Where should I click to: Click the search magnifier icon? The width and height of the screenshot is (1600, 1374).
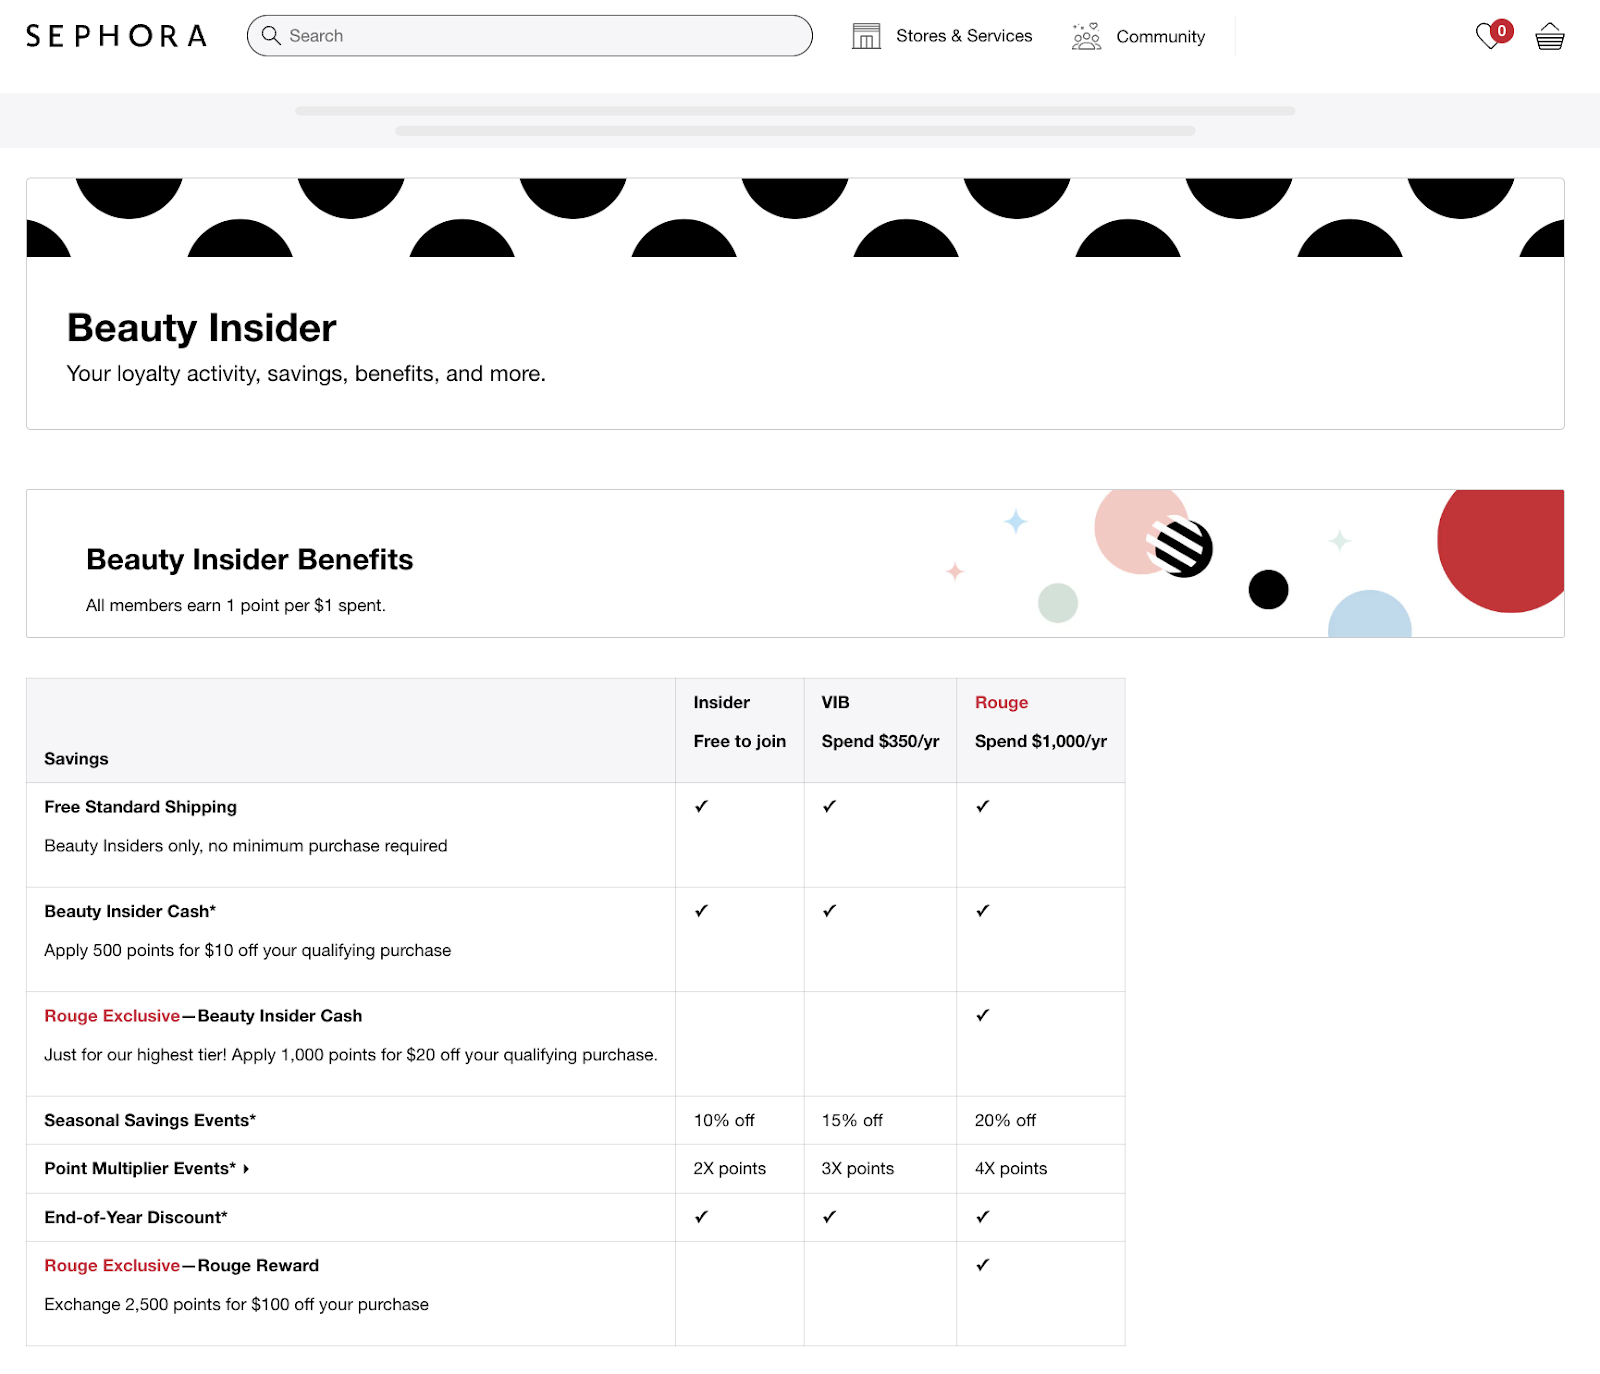pos(271,35)
